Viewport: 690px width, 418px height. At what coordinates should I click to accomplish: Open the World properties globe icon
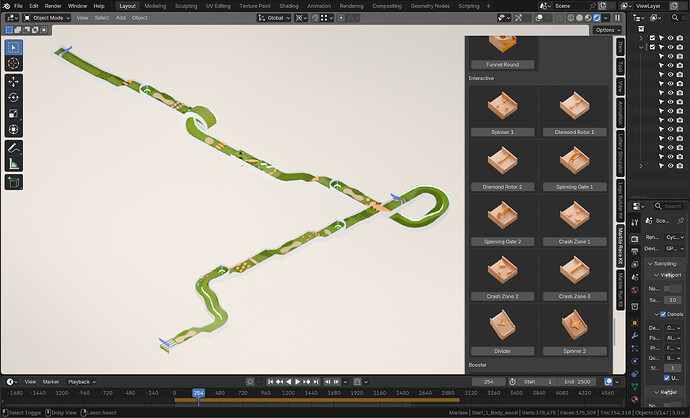tap(635, 290)
